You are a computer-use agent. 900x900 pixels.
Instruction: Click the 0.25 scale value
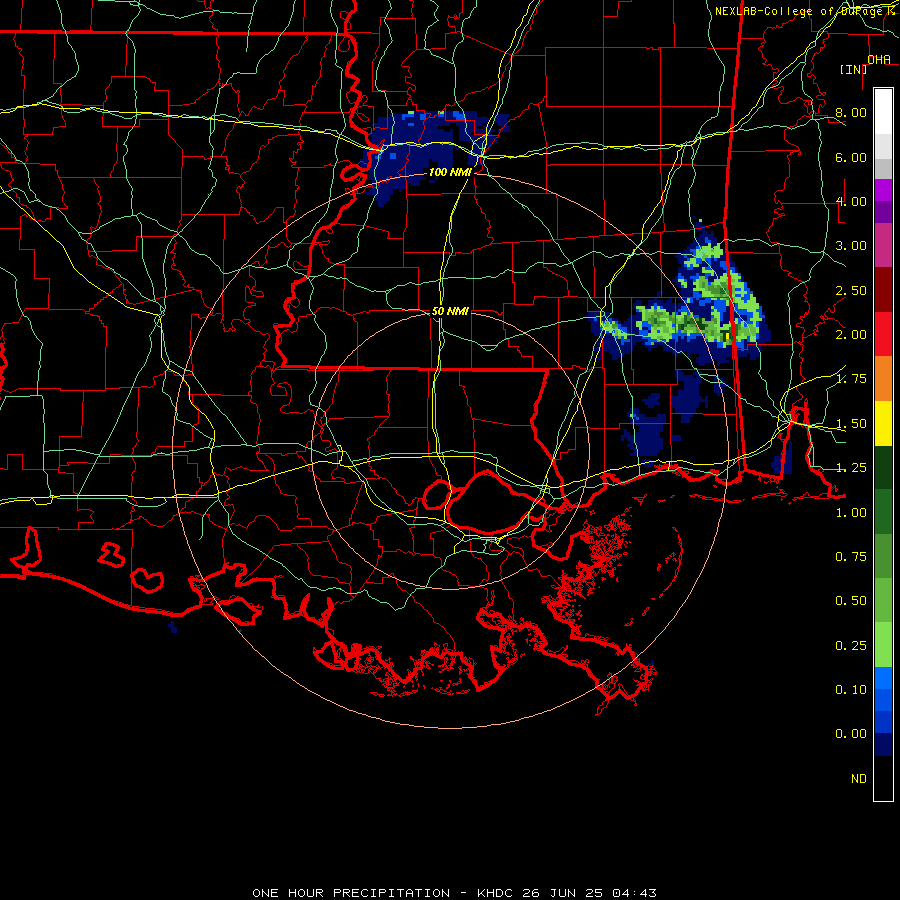coord(851,646)
